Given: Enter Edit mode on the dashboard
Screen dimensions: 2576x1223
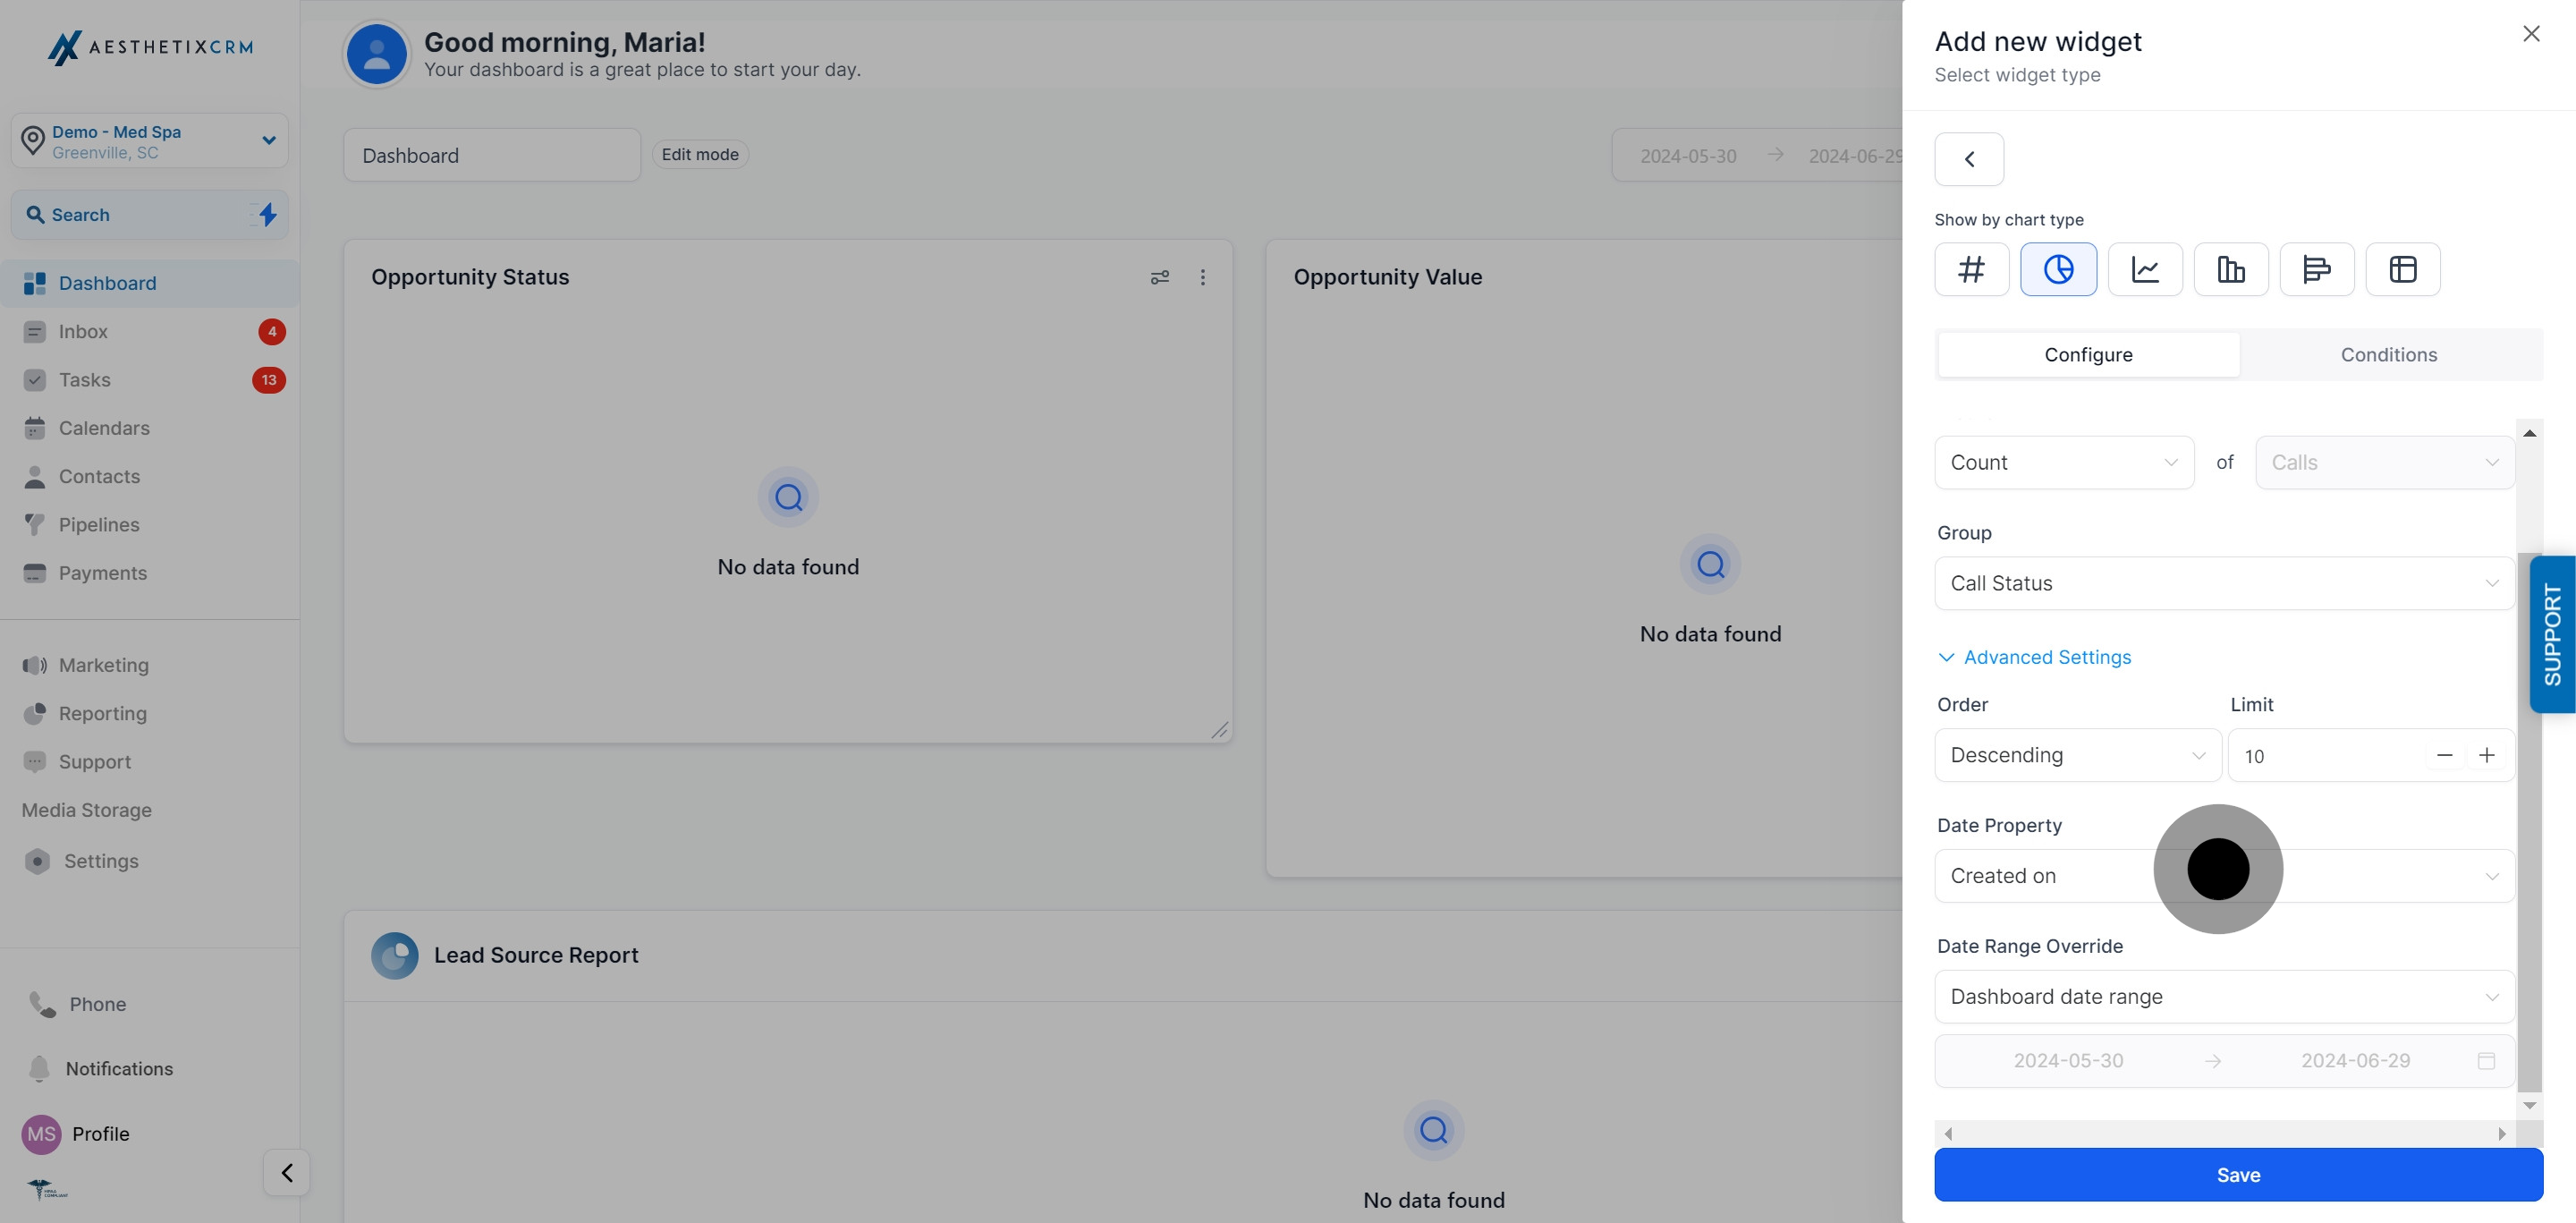Looking at the screenshot, I should [700, 154].
